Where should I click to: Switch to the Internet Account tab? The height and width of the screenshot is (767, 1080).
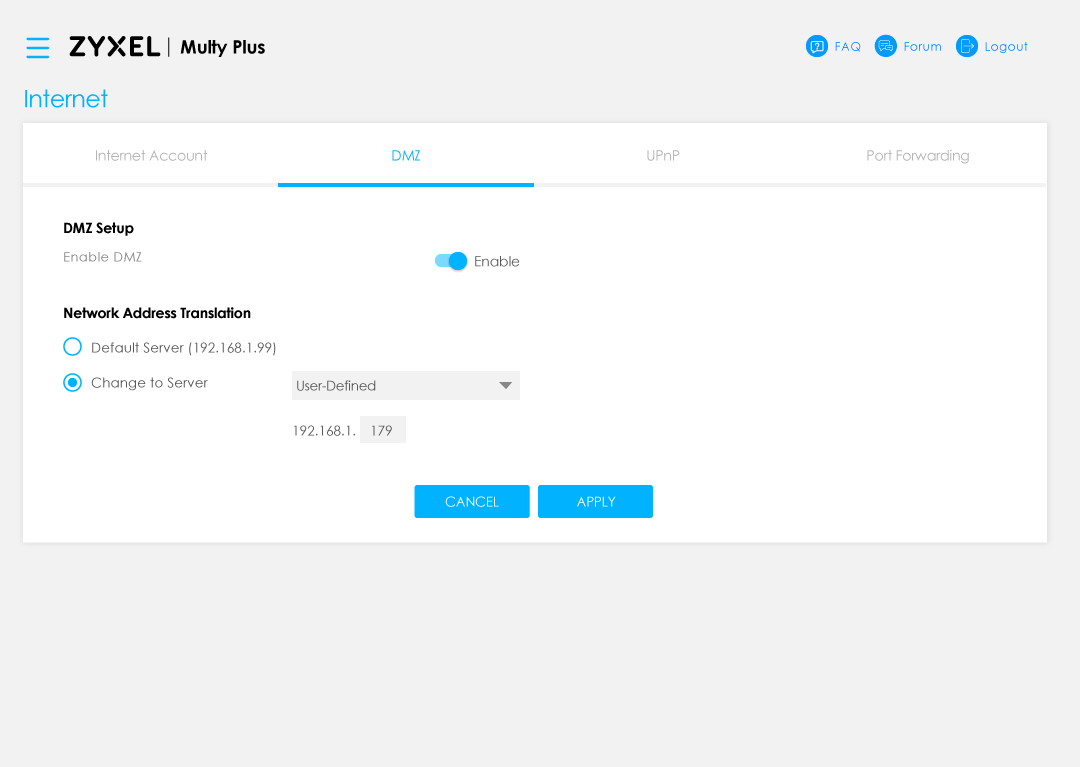[151, 155]
